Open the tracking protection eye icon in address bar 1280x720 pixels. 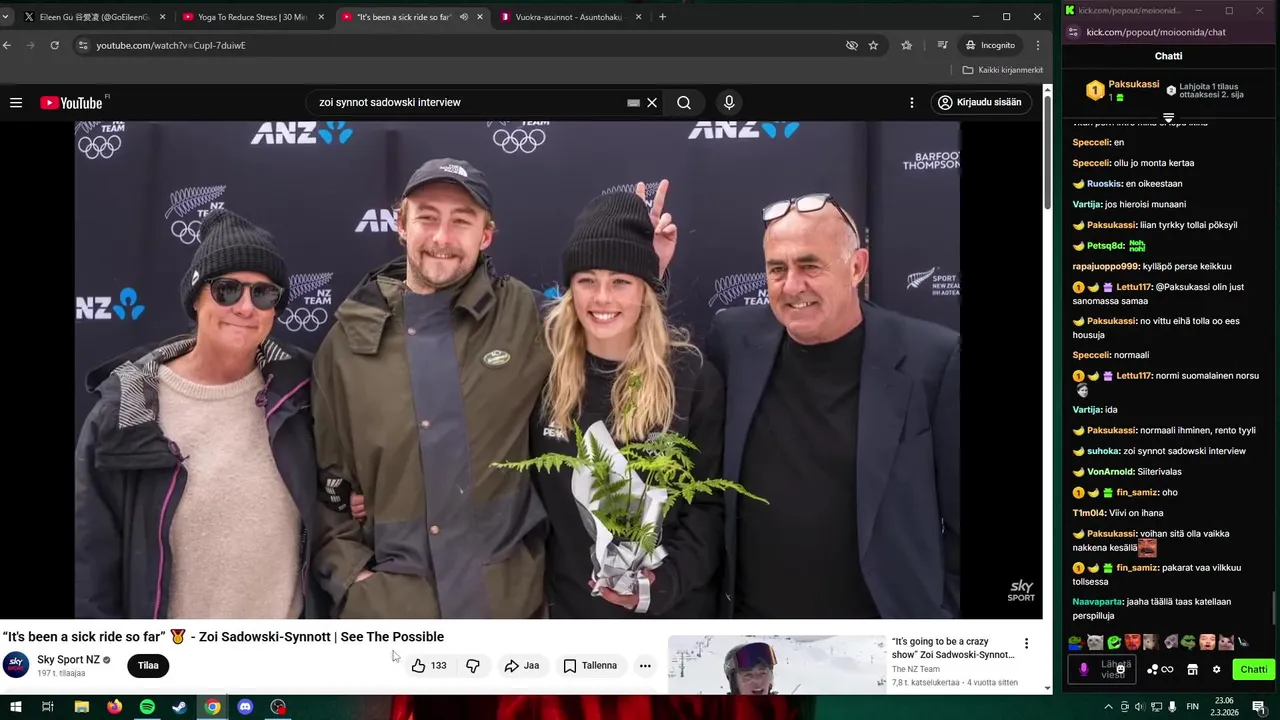(x=851, y=45)
